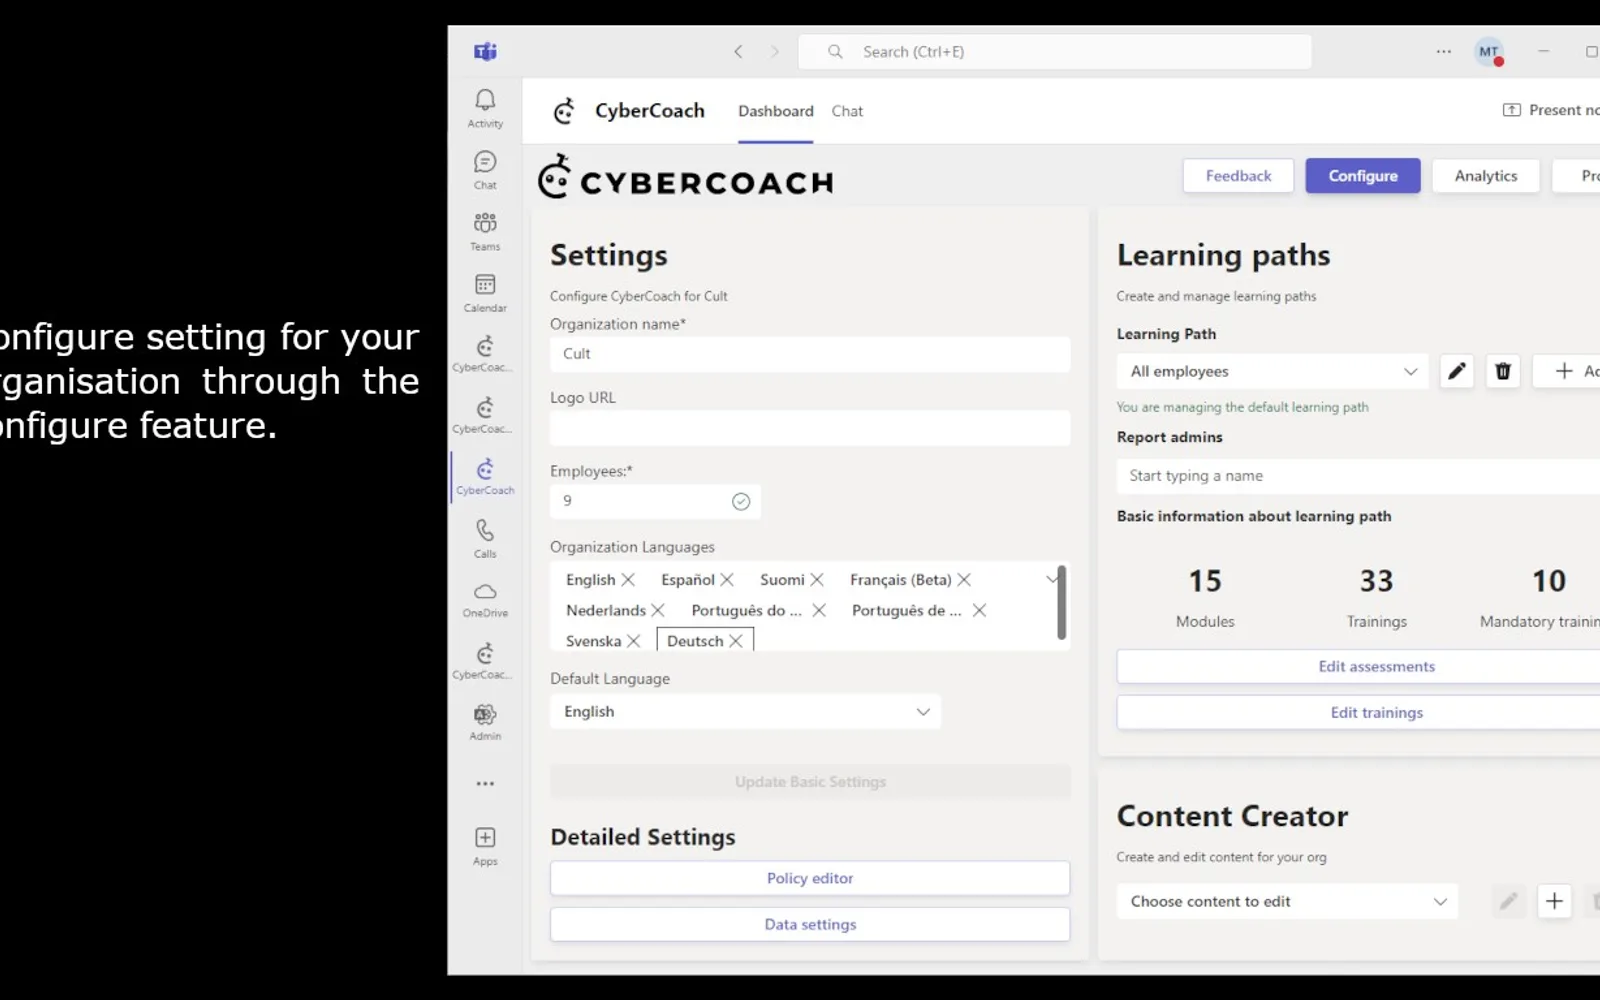
Task: Show more apps via sidebar ellipsis
Action: [x=485, y=784]
